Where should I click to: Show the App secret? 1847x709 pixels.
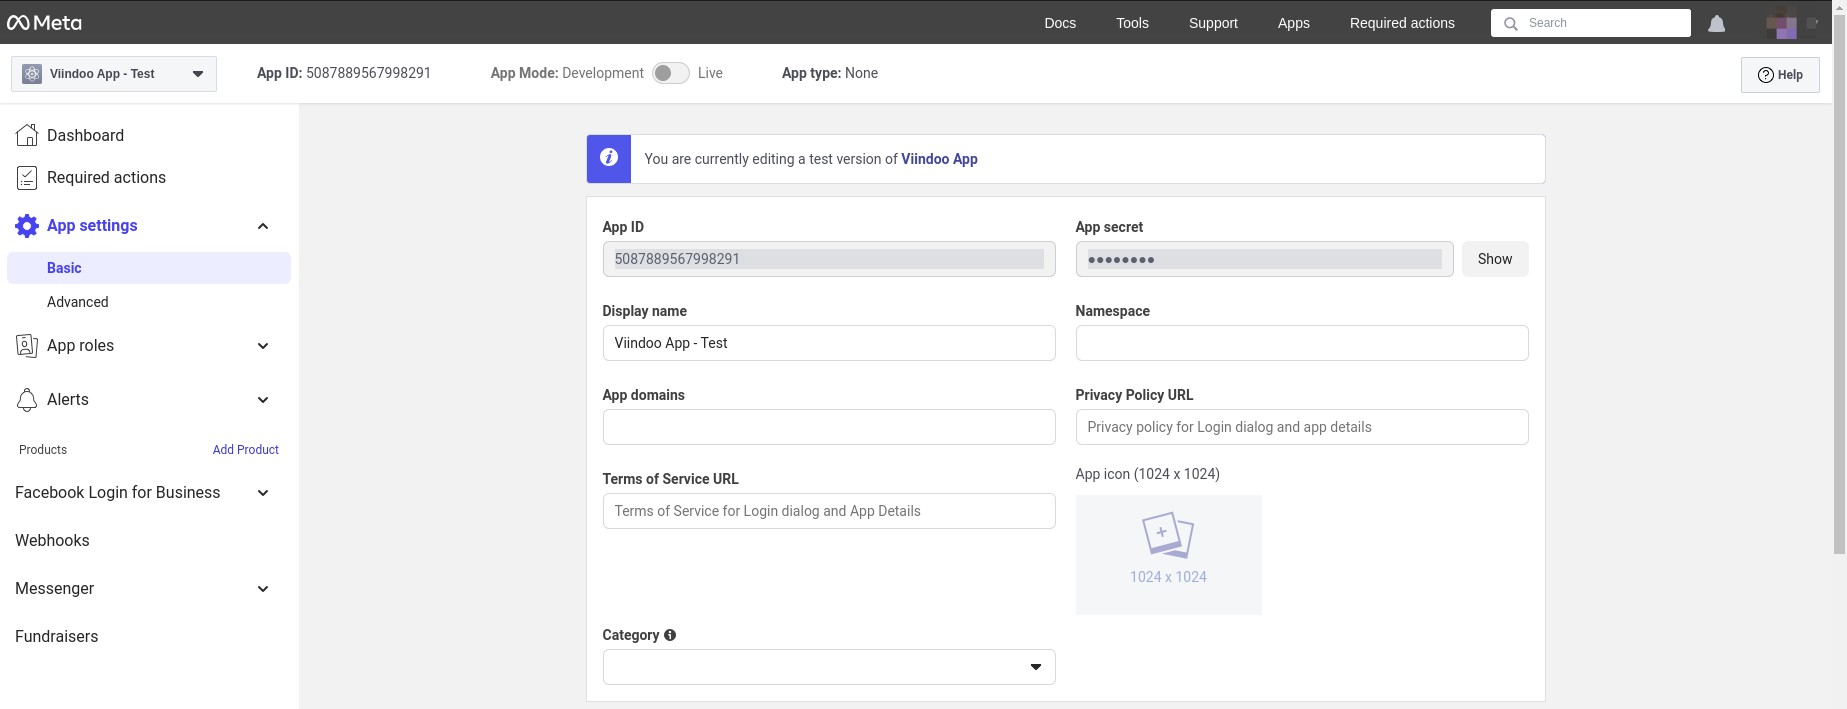1495,259
